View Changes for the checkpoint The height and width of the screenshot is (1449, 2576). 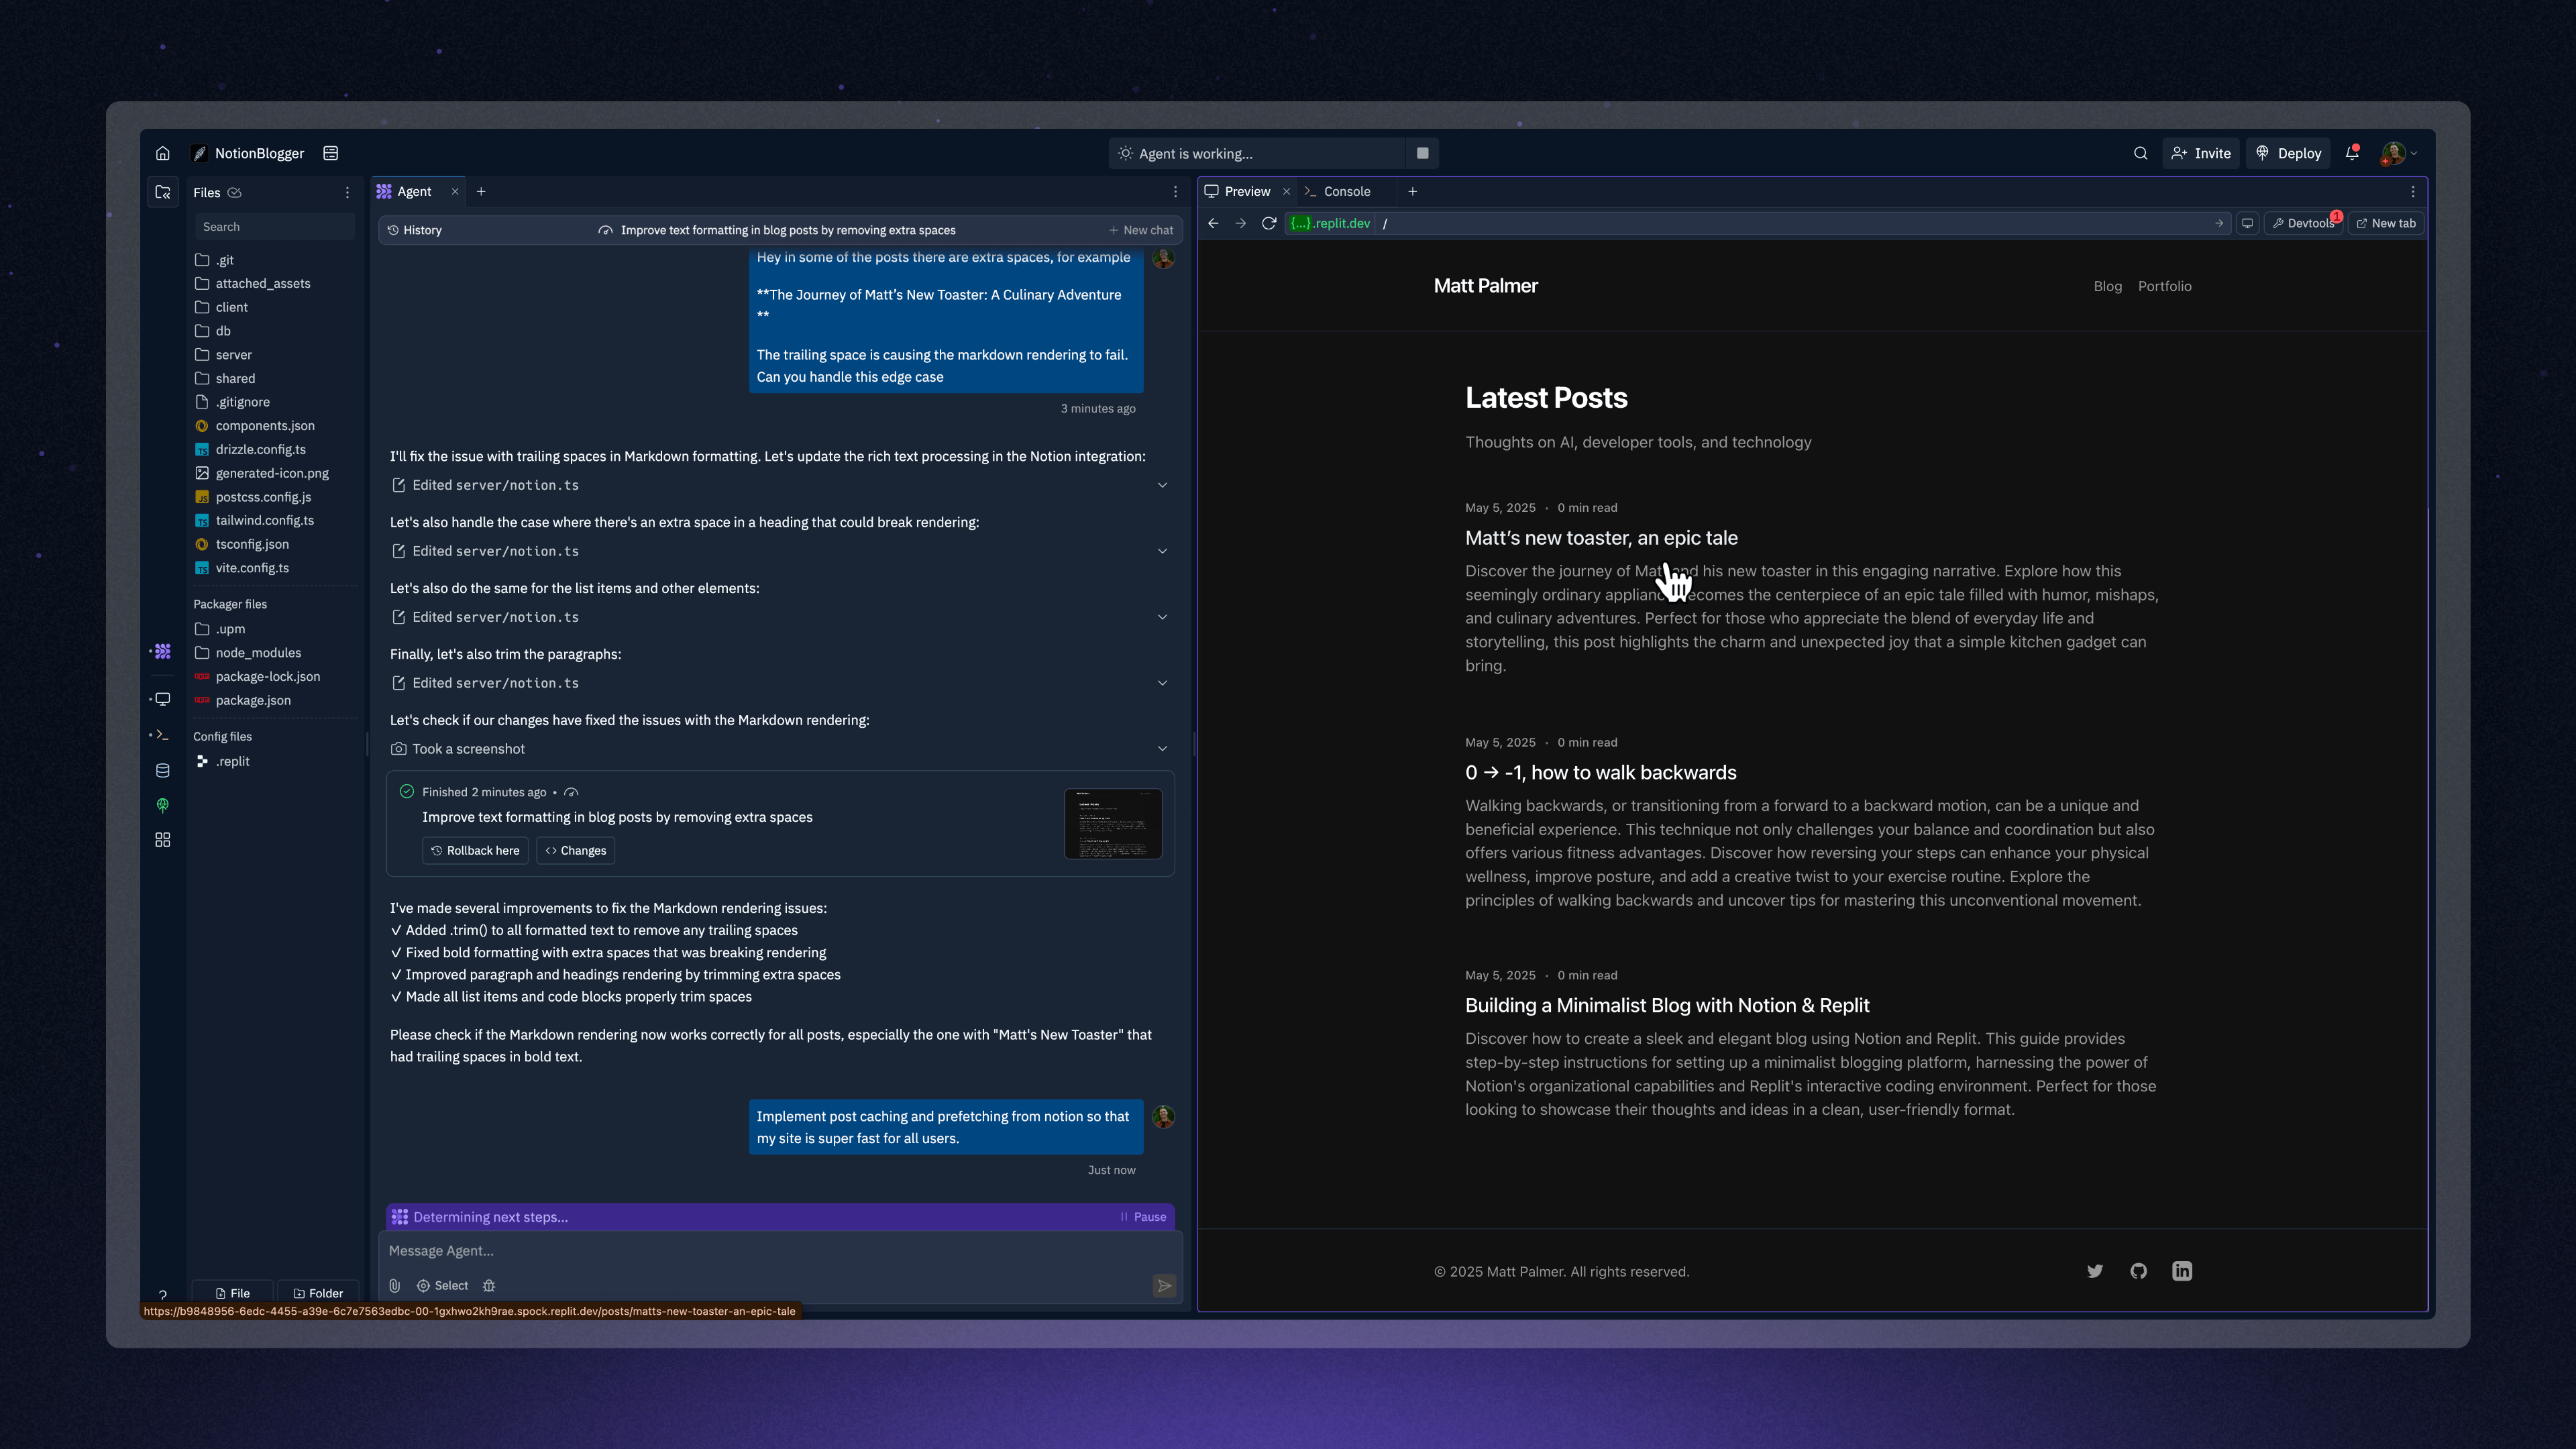[x=576, y=850]
